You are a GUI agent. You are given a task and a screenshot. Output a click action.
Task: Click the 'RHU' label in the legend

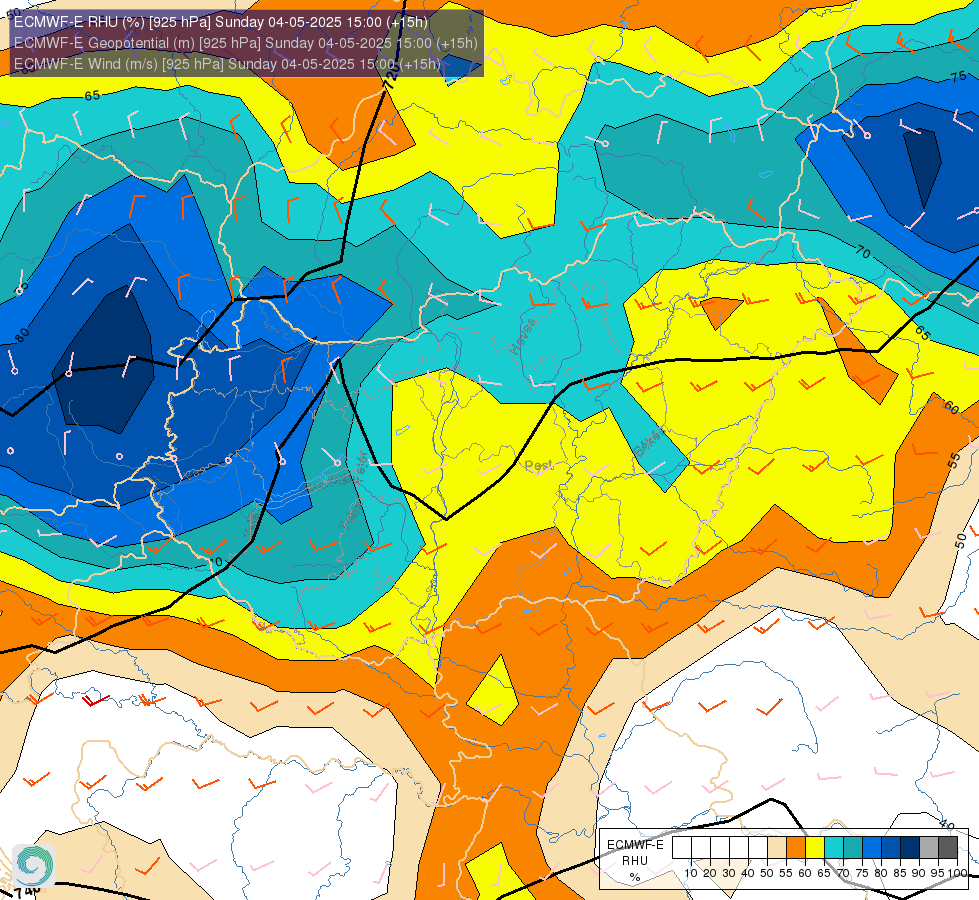tap(635, 861)
